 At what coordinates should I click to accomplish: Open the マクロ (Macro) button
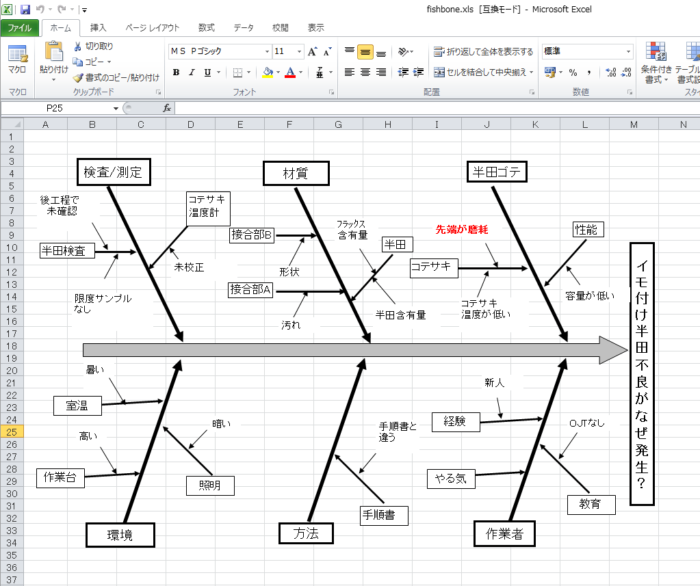[17, 59]
